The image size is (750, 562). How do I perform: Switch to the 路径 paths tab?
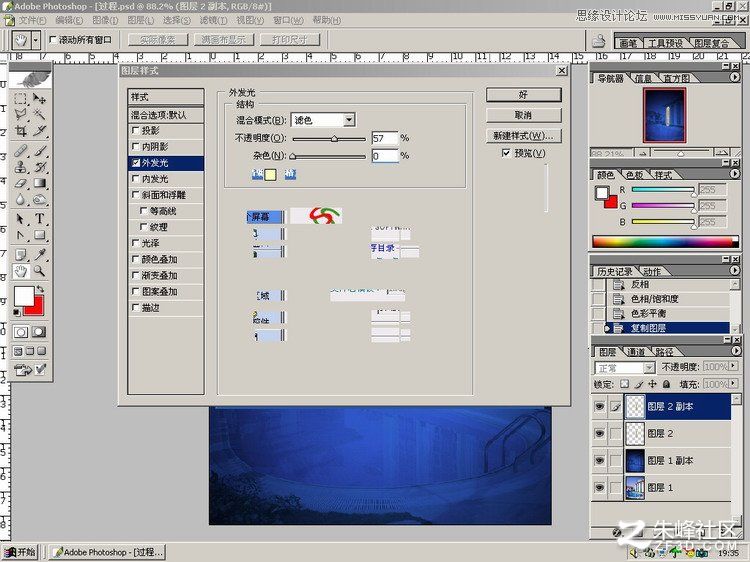click(664, 352)
